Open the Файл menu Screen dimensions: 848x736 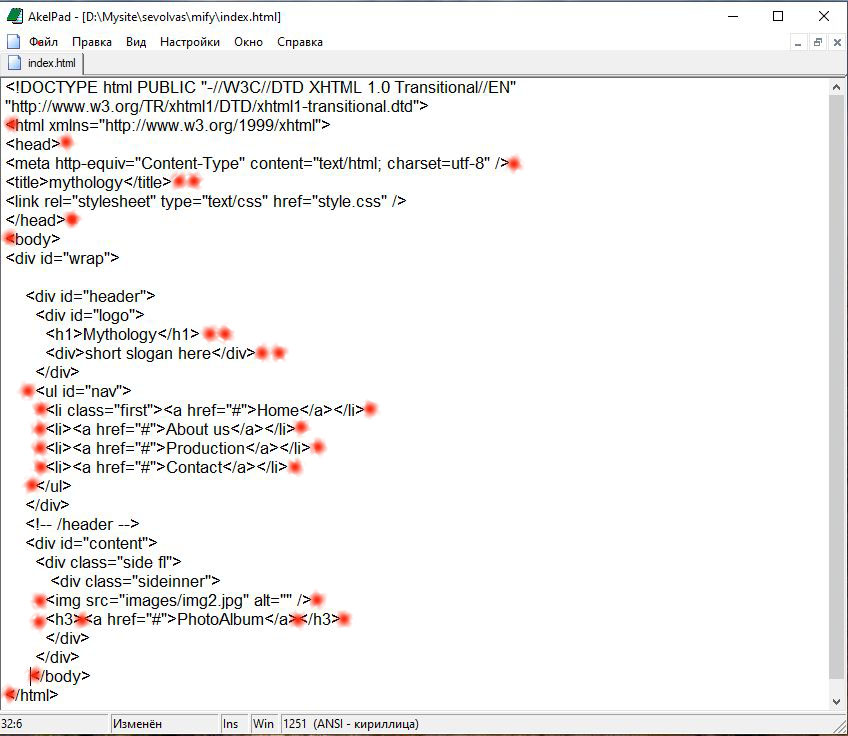tap(43, 42)
